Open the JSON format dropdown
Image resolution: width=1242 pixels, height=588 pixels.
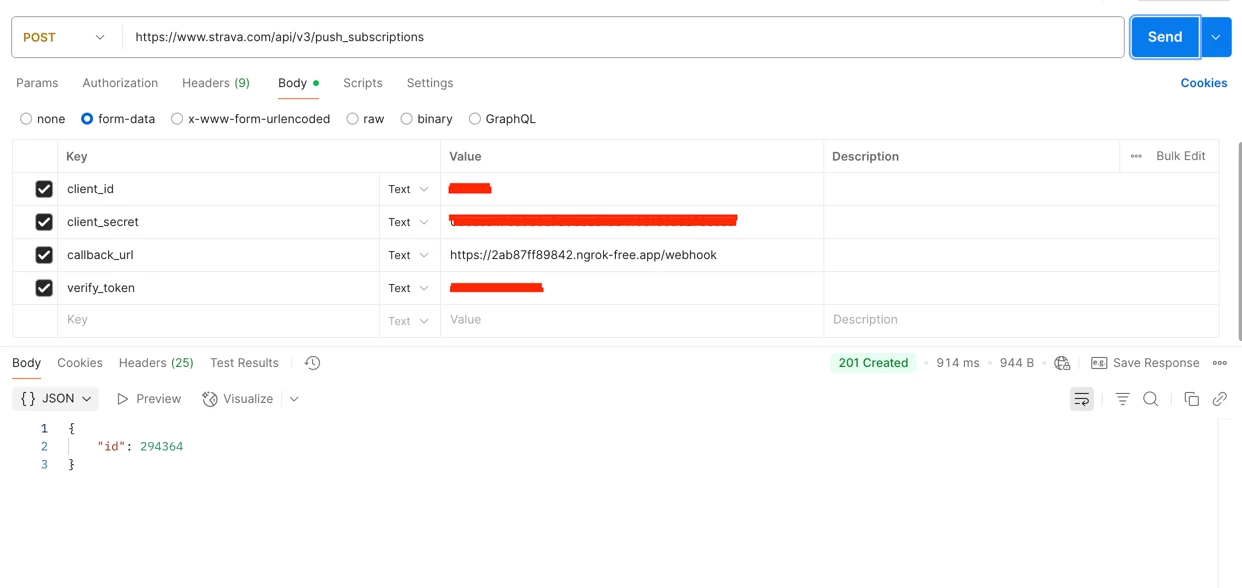(56, 399)
